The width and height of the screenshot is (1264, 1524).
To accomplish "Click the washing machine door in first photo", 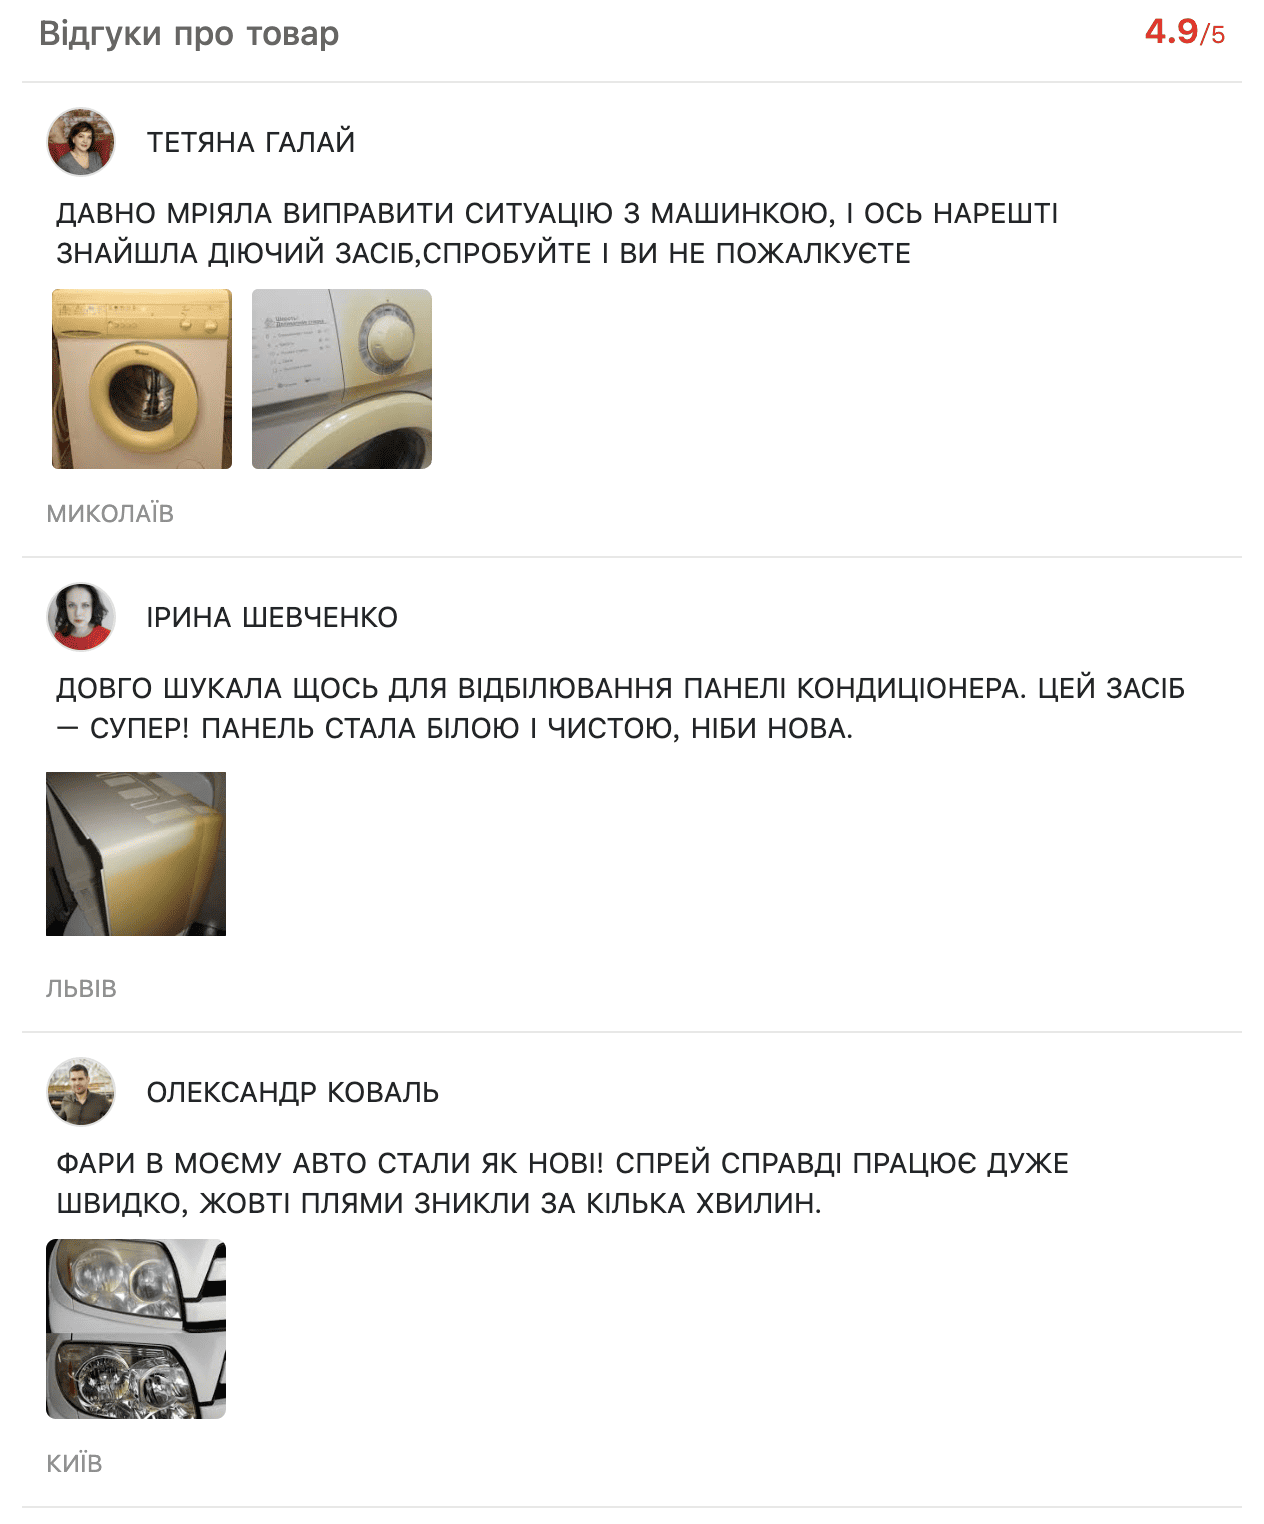I will click(143, 391).
